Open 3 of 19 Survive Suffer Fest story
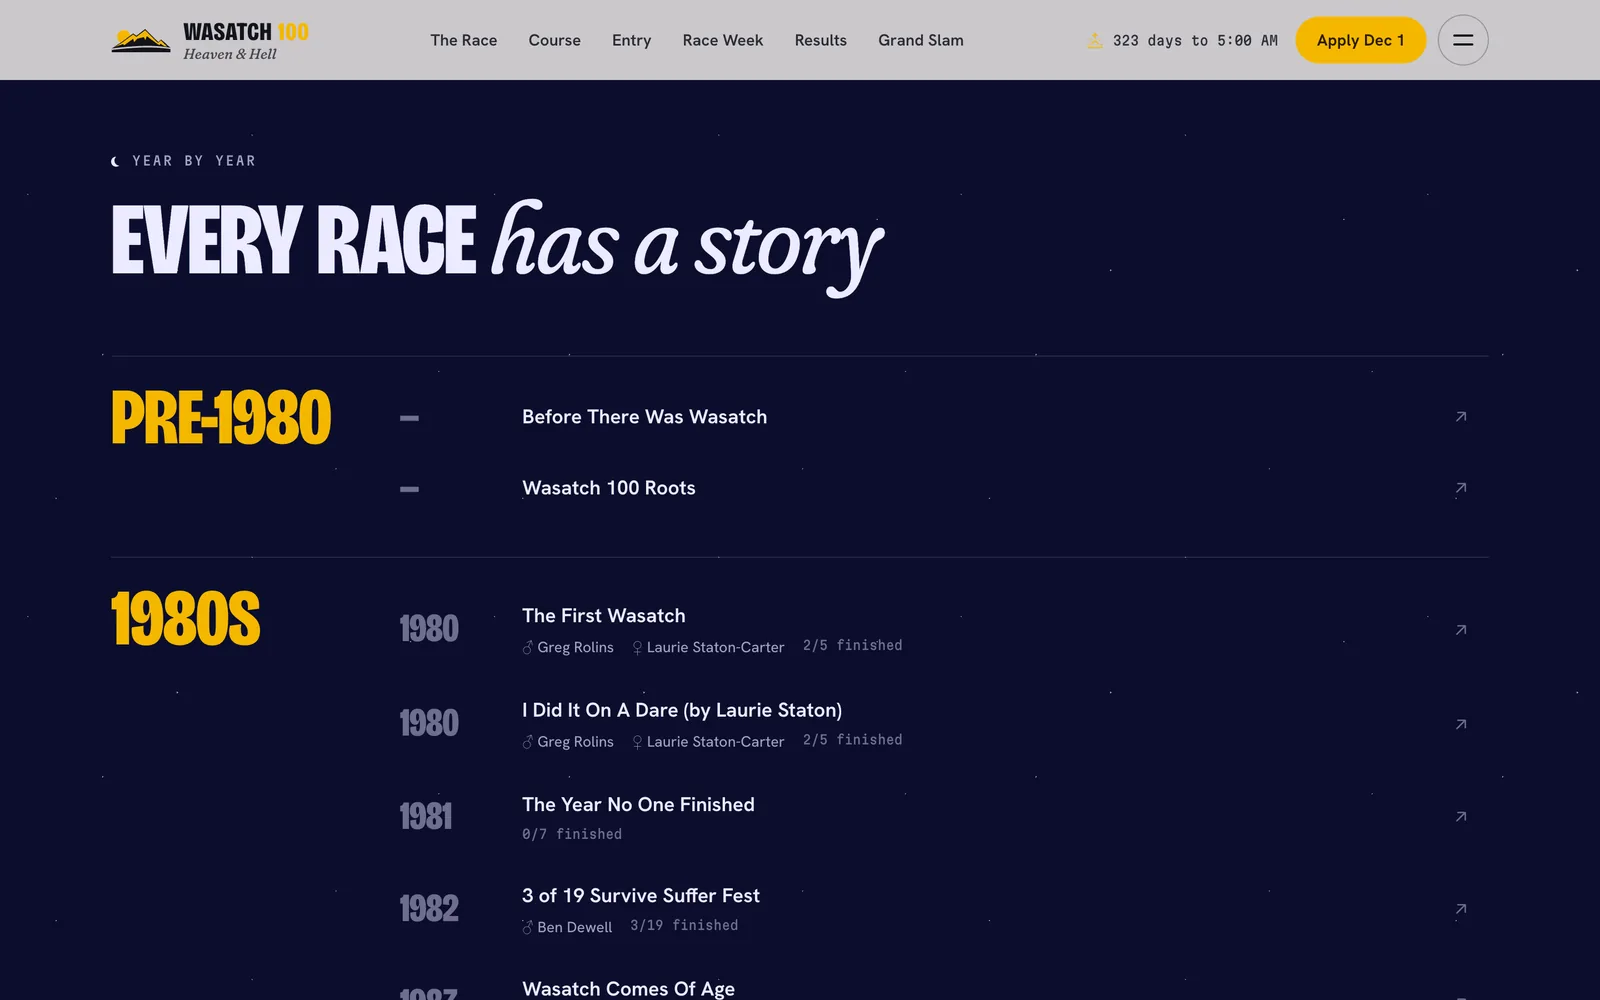The width and height of the screenshot is (1600, 1000). point(640,896)
